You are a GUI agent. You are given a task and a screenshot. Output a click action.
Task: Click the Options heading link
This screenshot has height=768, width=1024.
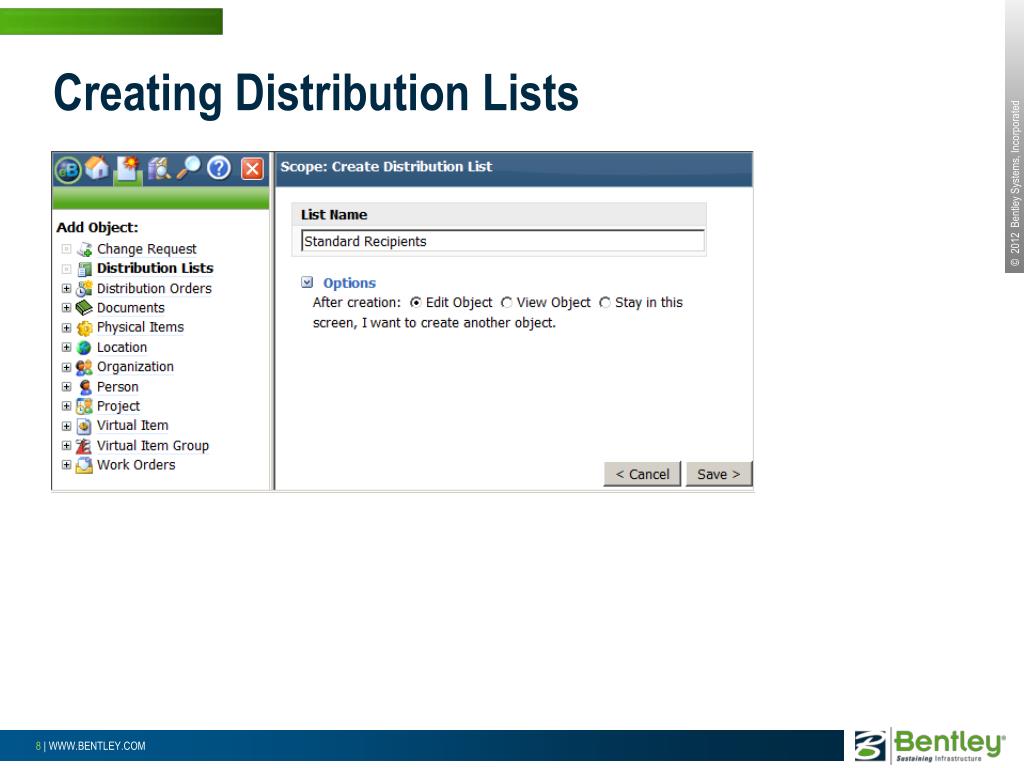click(x=349, y=283)
